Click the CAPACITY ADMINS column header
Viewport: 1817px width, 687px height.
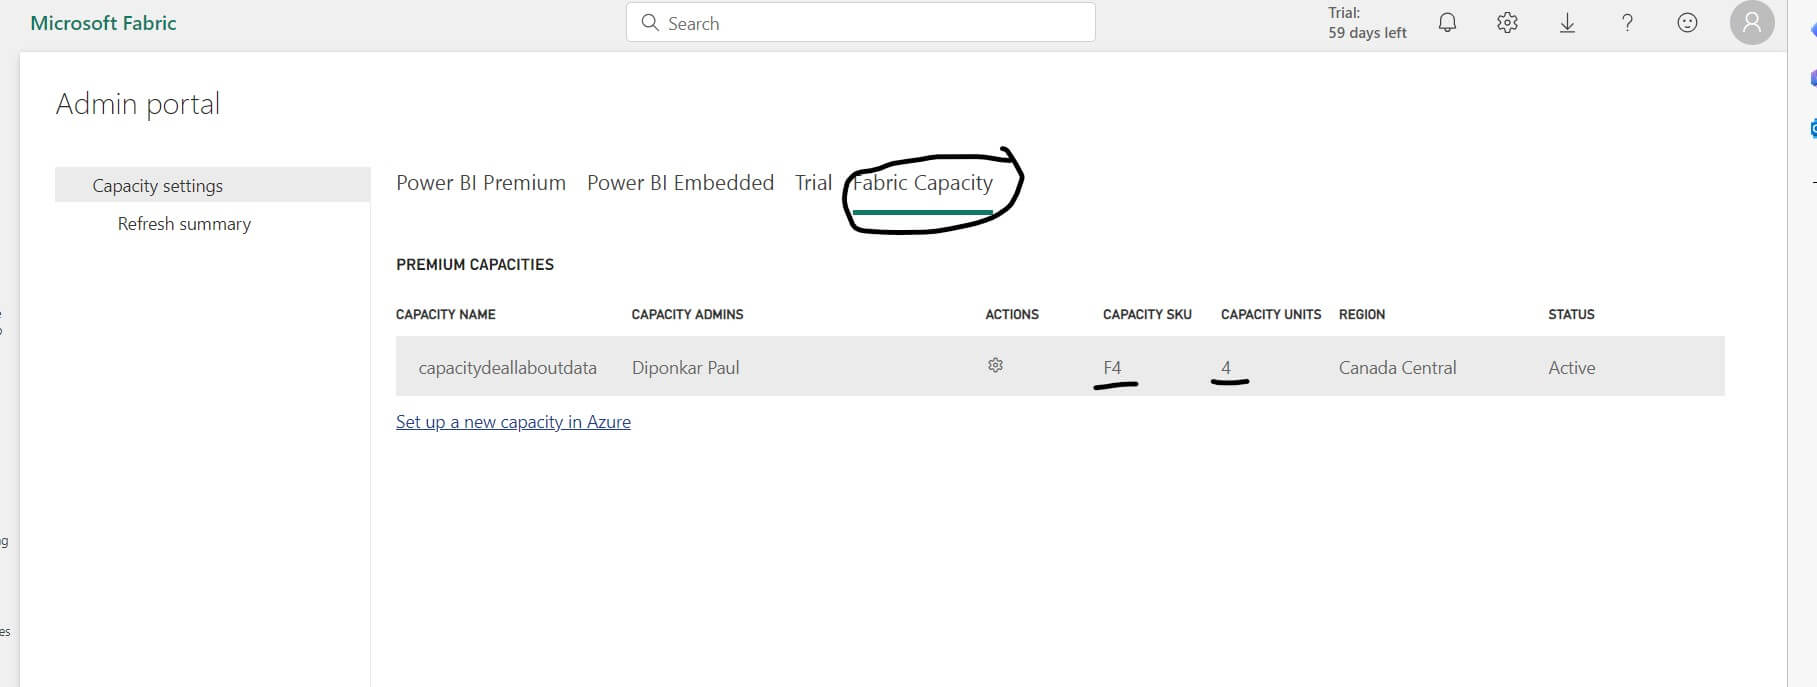click(687, 314)
